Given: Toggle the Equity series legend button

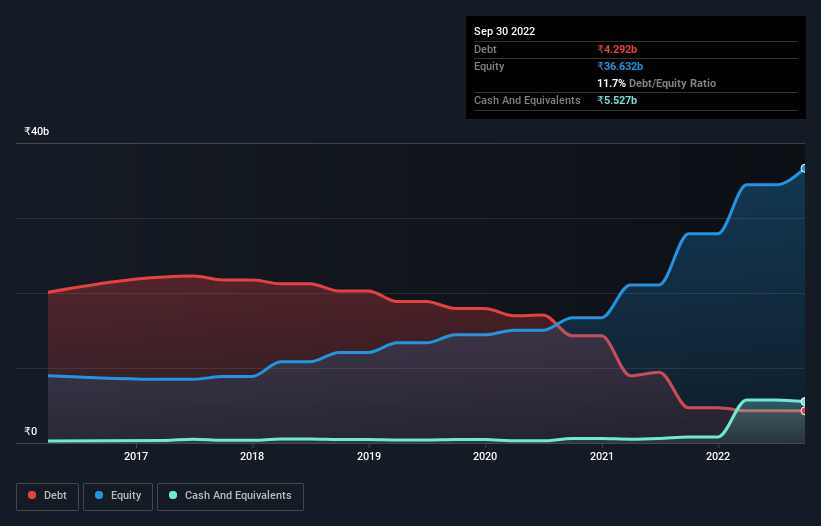Looking at the screenshot, I should pyautogui.click(x=118, y=496).
